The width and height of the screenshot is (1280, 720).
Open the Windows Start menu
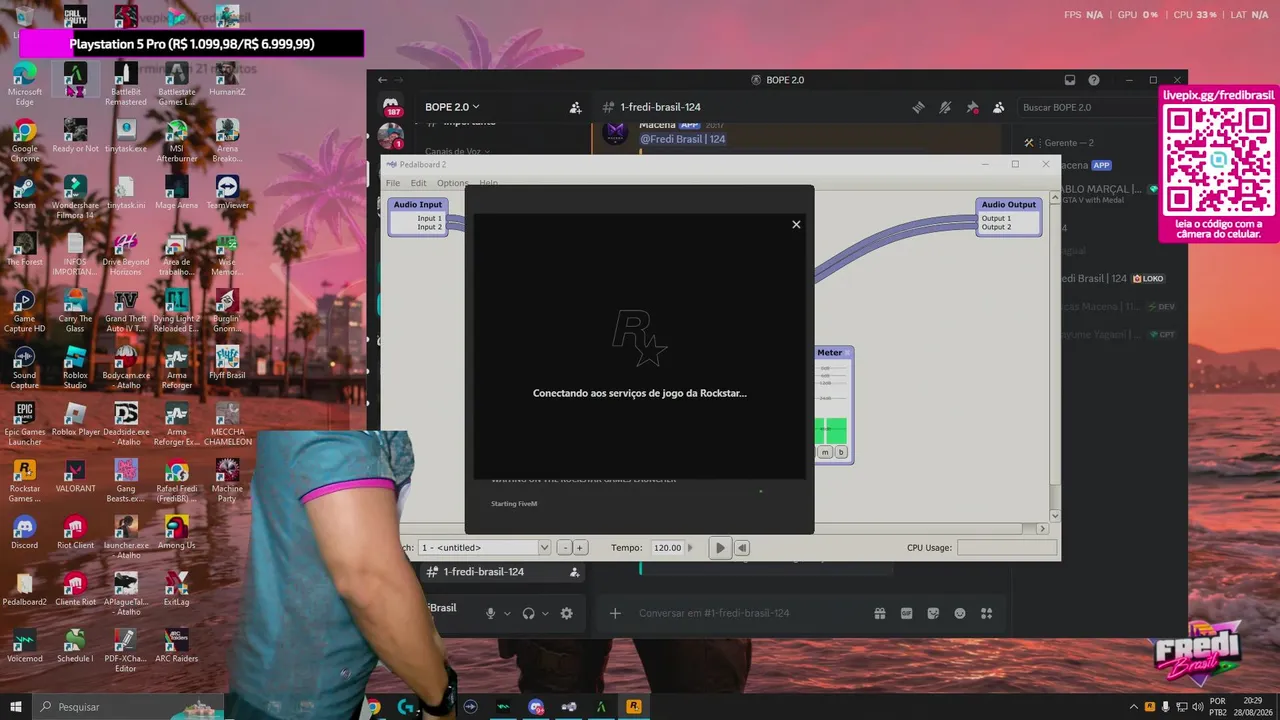(x=15, y=707)
